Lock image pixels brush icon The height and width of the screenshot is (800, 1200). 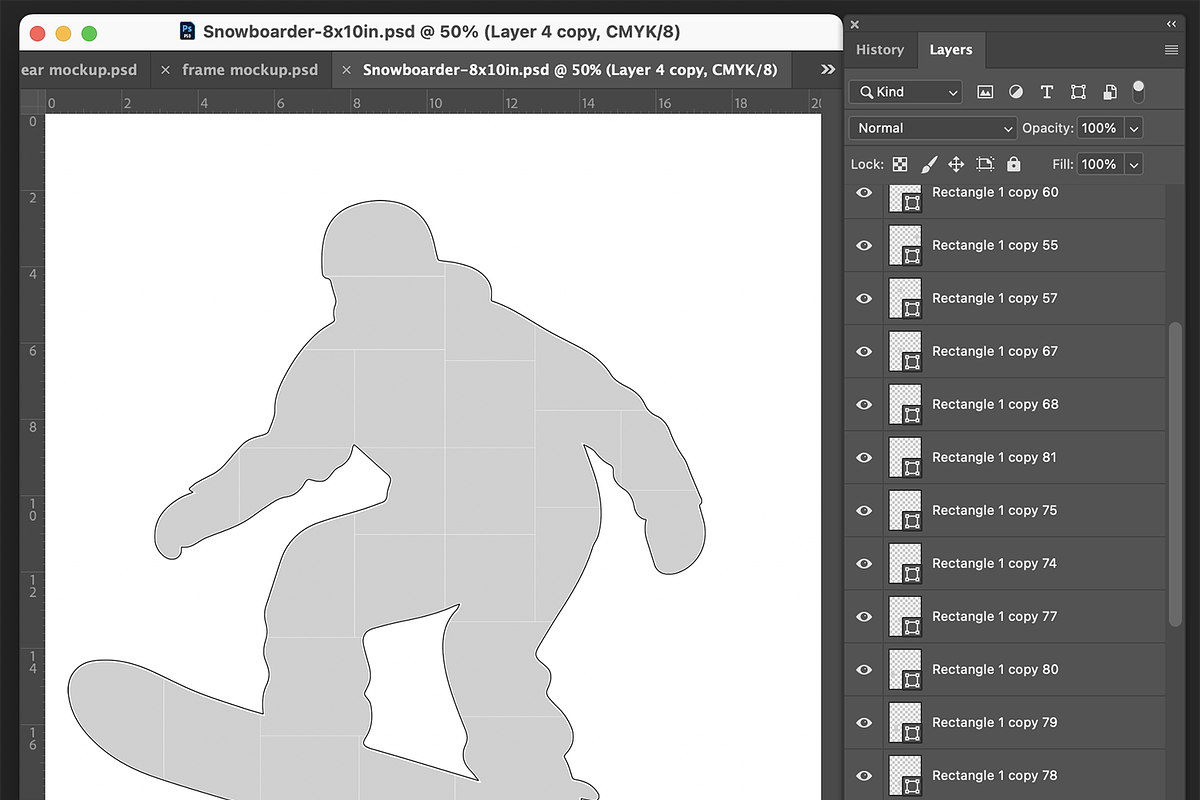click(x=928, y=164)
